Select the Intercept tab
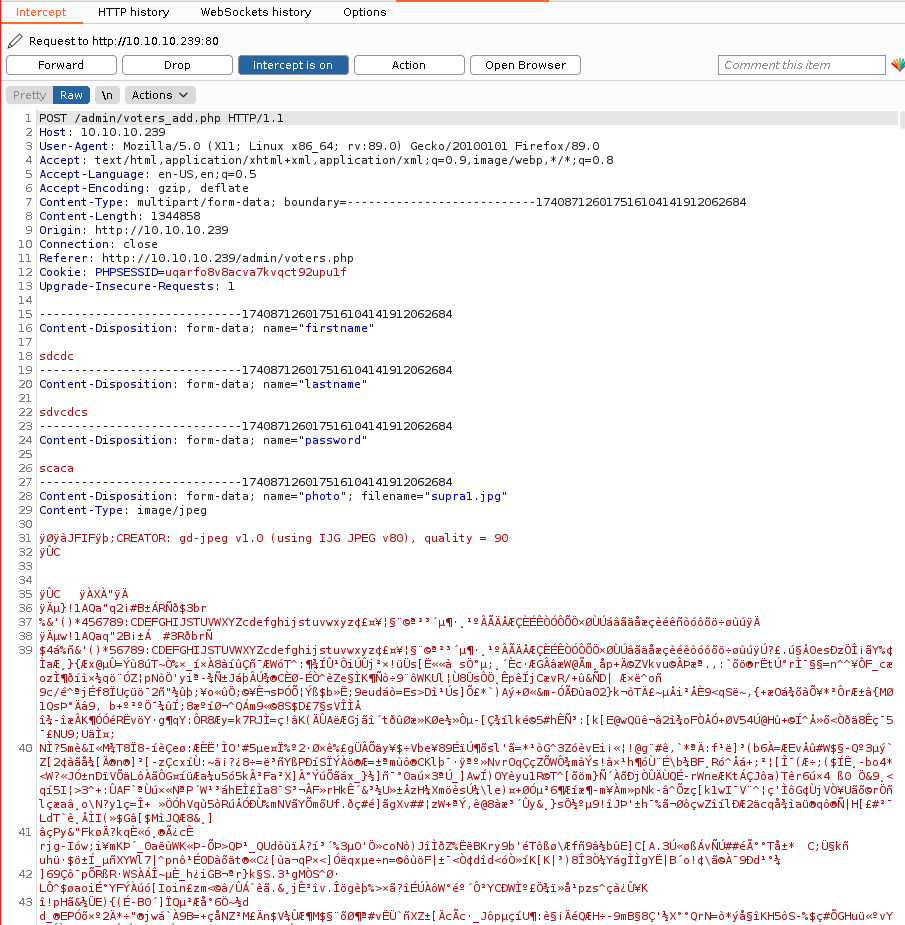 41,12
